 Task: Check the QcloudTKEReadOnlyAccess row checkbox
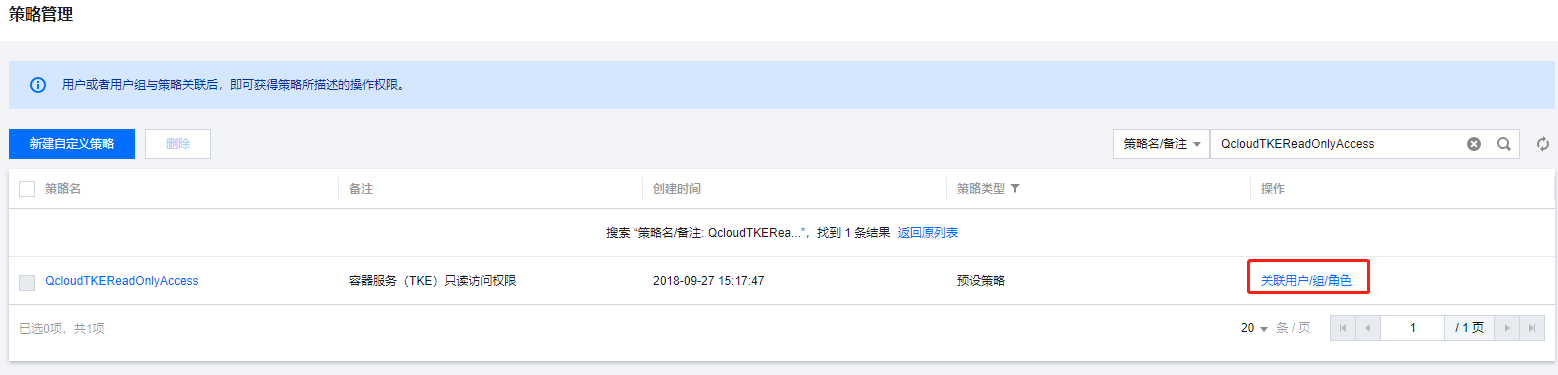coord(27,282)
